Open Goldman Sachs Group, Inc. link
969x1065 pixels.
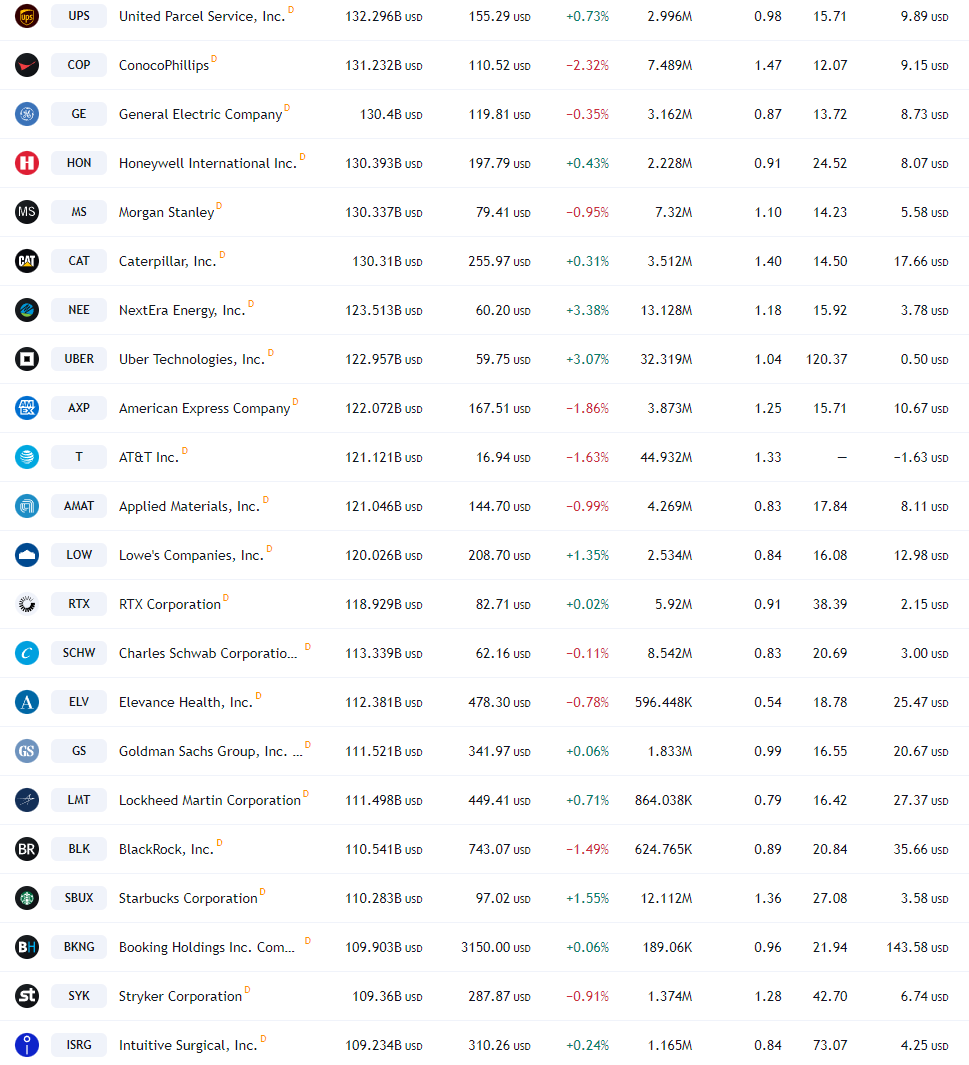[211, 751]
